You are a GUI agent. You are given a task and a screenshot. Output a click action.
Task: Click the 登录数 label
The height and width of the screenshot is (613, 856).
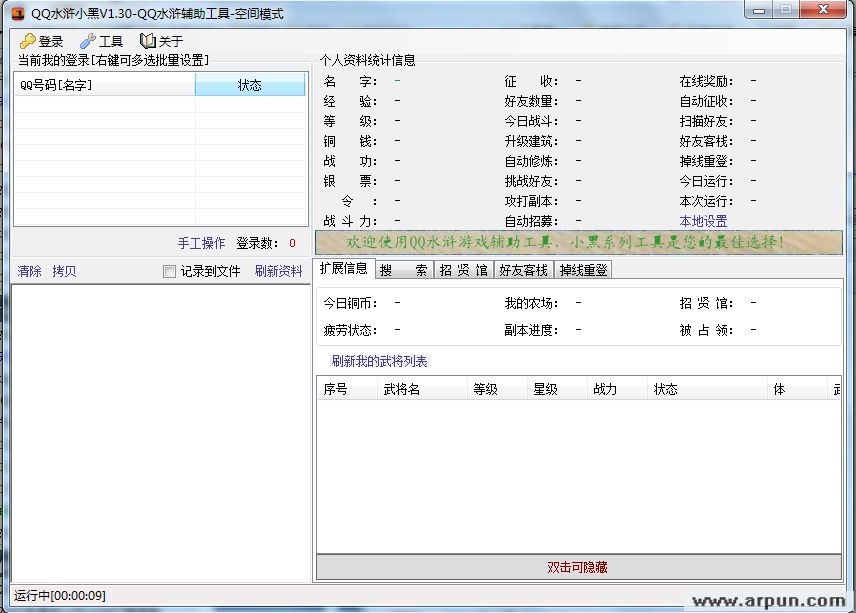[x=257, y=243]
